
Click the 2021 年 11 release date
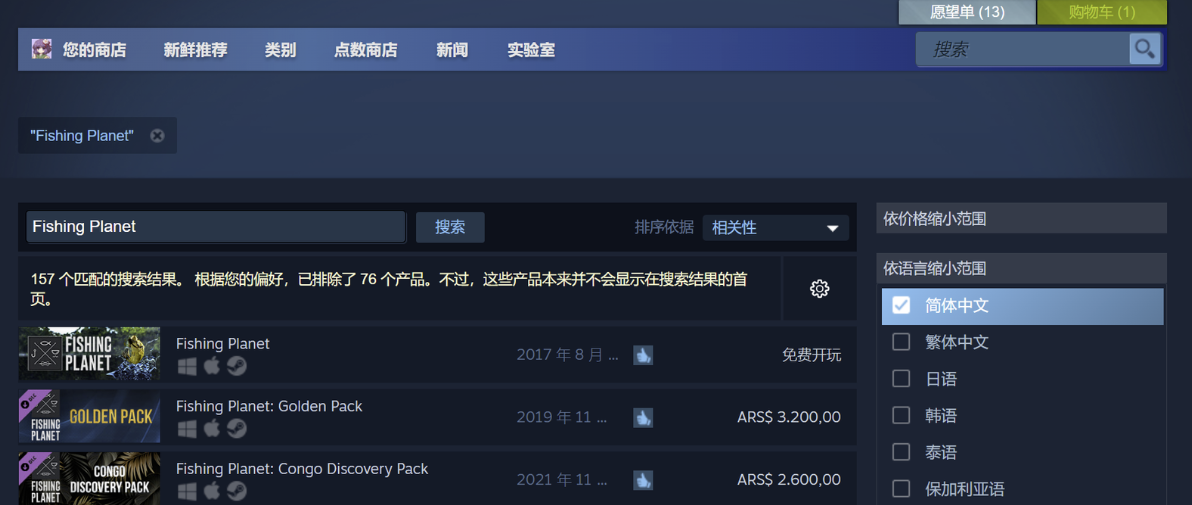[562, 480]
